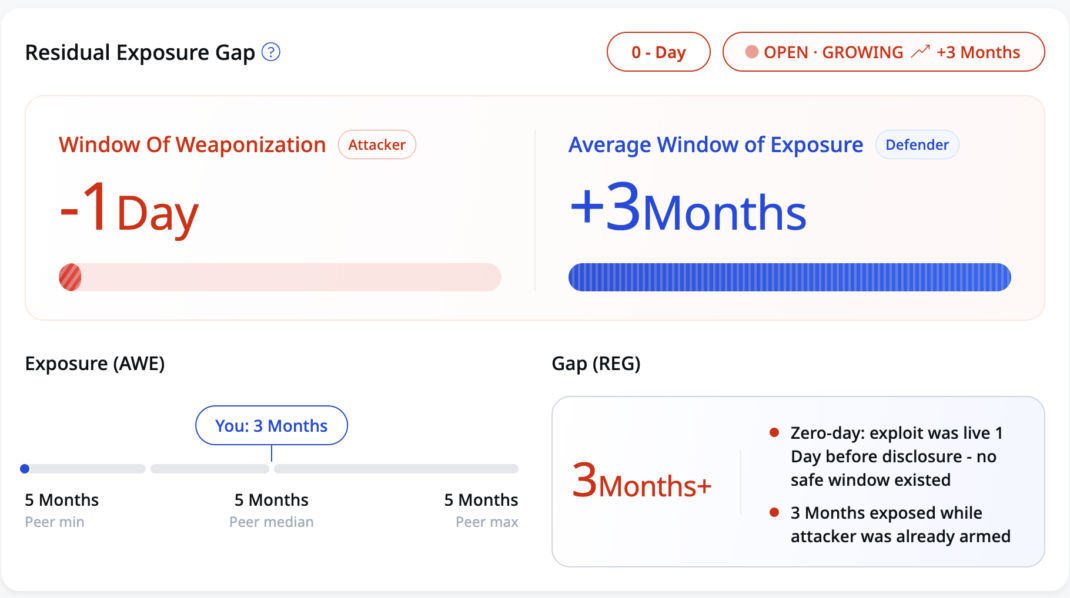Click the "Gap (REG)" section title
1070x598 pixels.
[596, 364]
